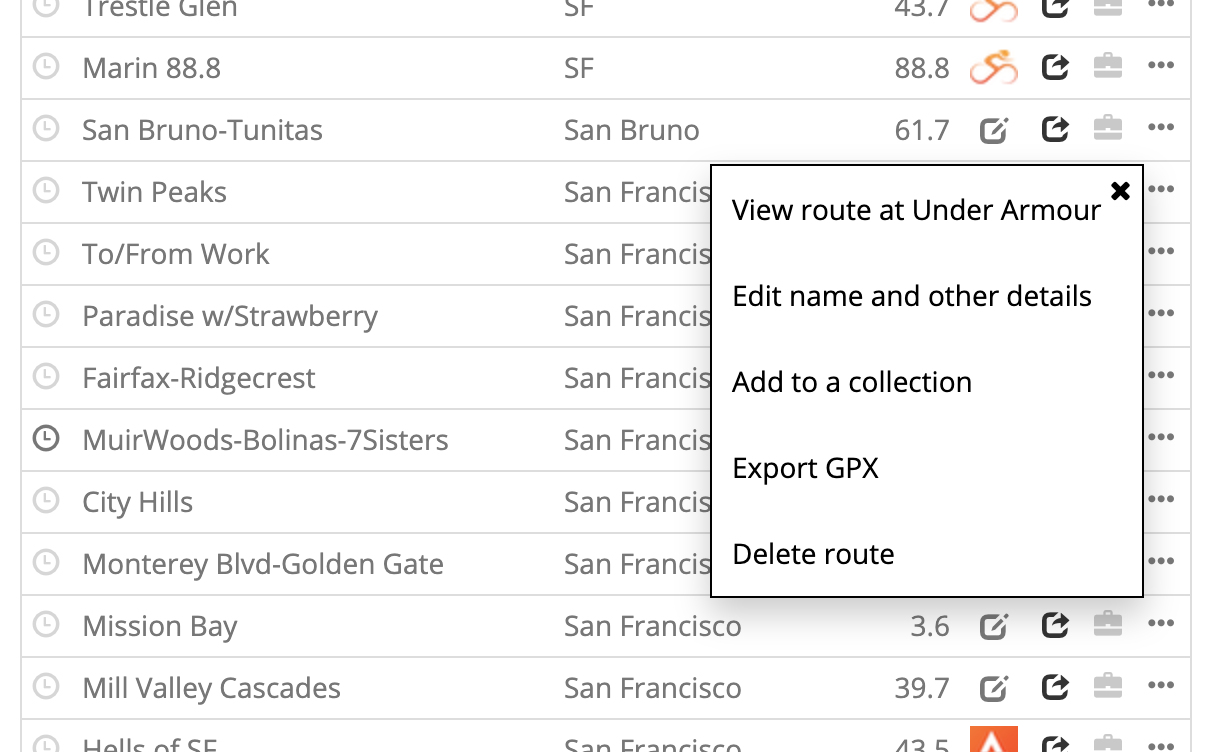
Task: Click Edit name and other details
Action: (x=912, y=296)
